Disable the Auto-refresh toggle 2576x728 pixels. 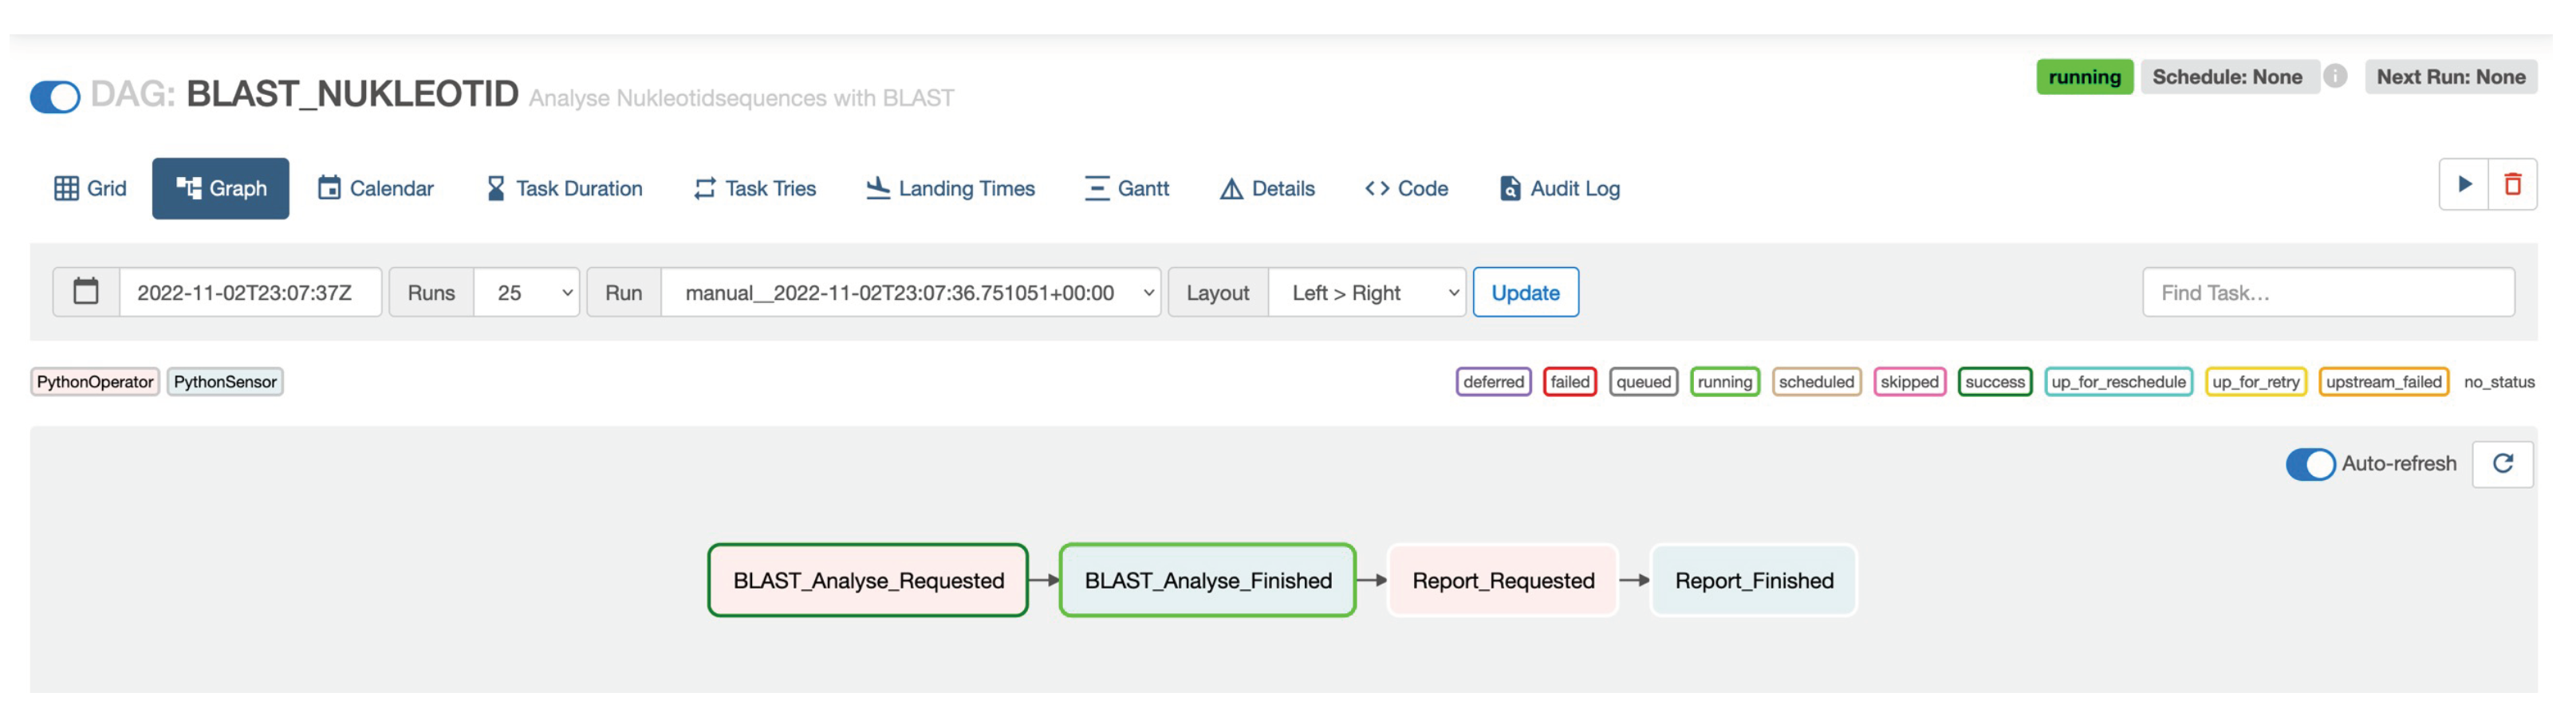click(2310, 464)
